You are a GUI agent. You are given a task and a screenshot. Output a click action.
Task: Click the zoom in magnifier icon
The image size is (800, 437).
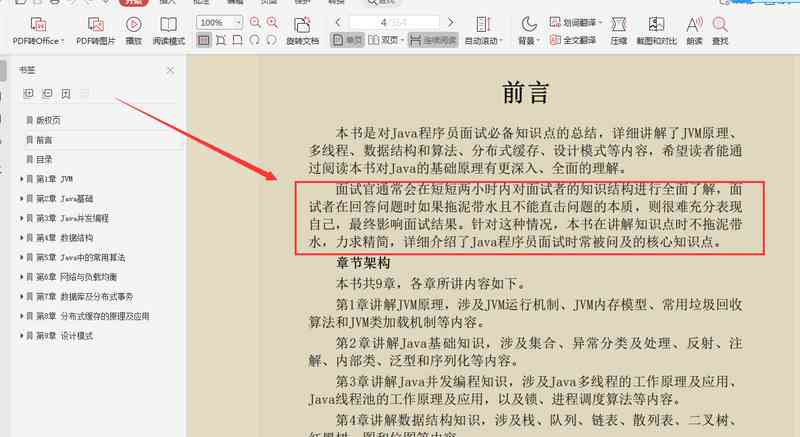(x=272, y=22)
